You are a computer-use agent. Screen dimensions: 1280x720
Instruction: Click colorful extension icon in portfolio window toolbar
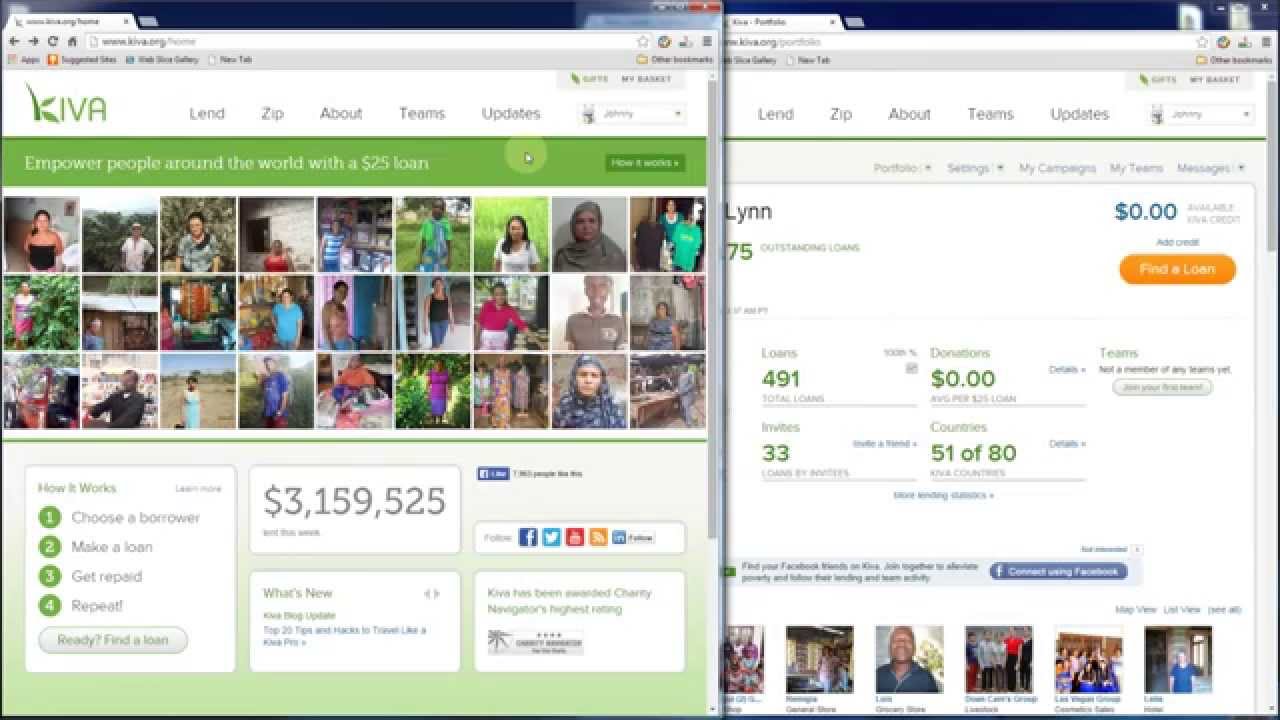(x=1224, y=42)
